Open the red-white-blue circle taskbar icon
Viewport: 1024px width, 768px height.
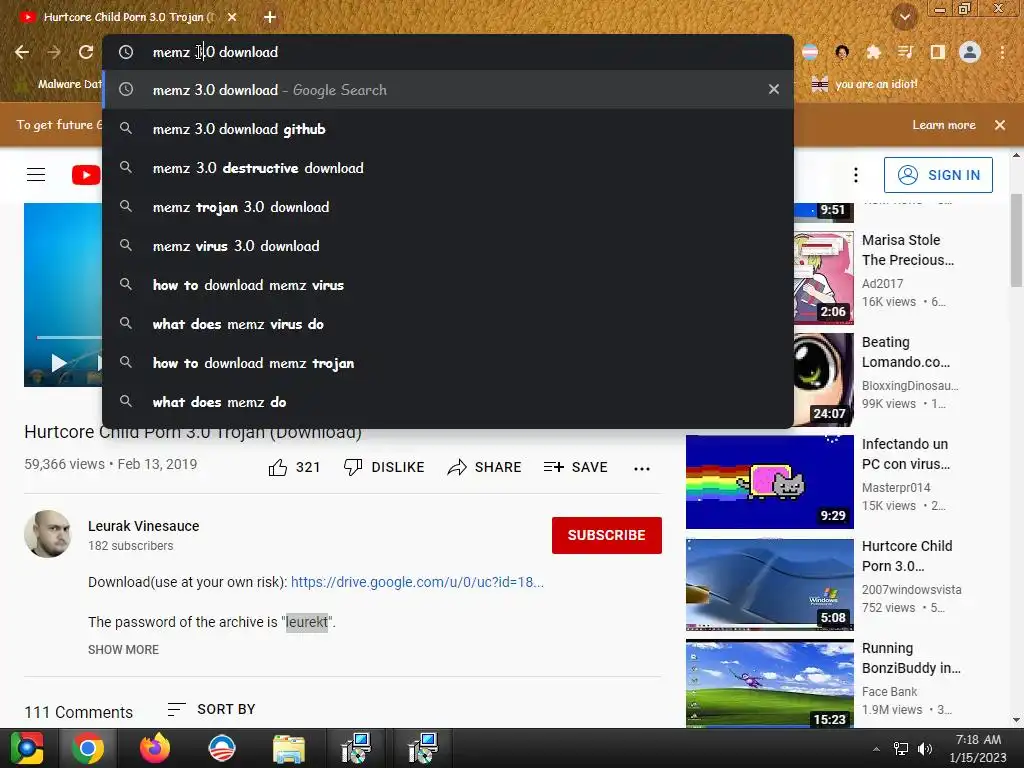point(222,748)
